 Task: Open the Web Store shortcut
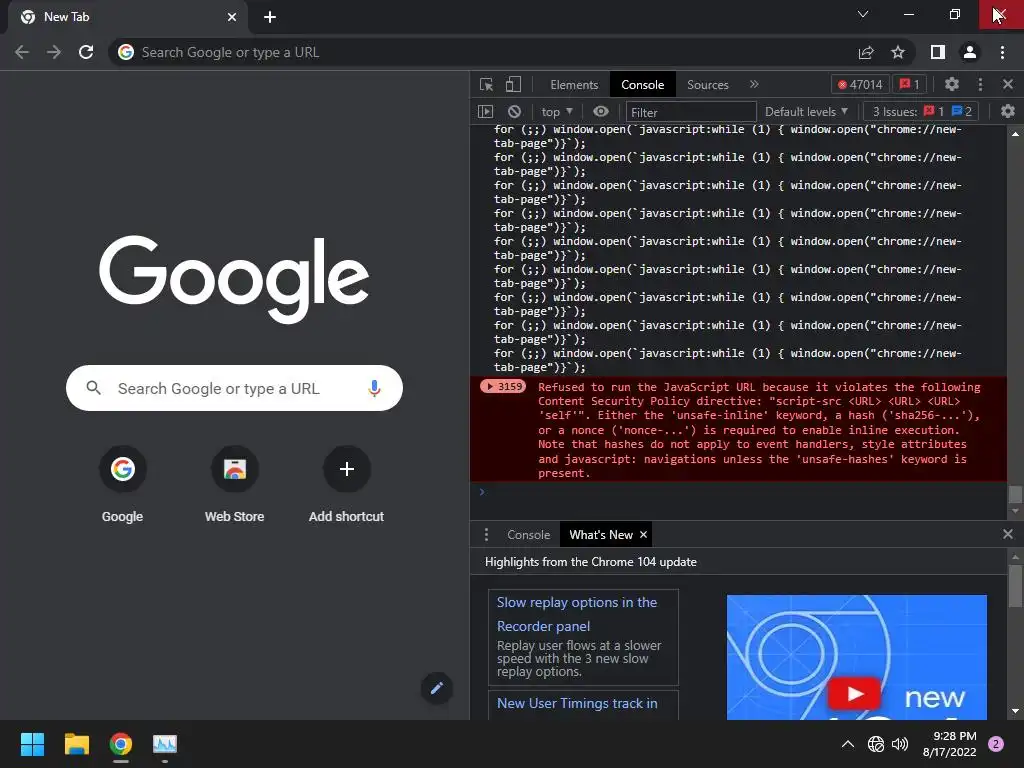tap(234, 485)
